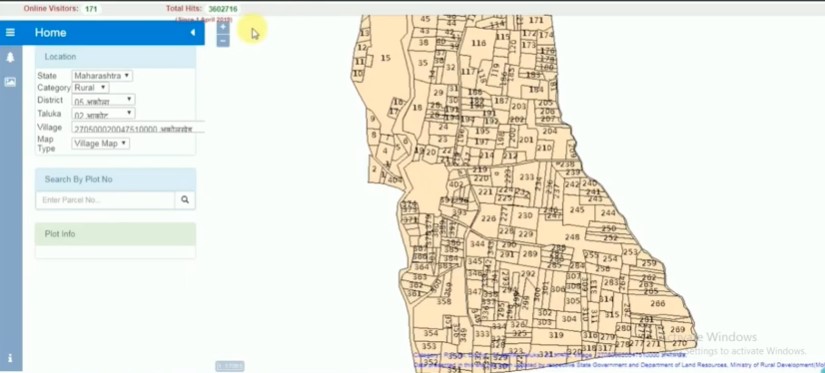825x373 pixels.
Task: Select plot 15 on the village map
Action: click(x=386, y=58)
